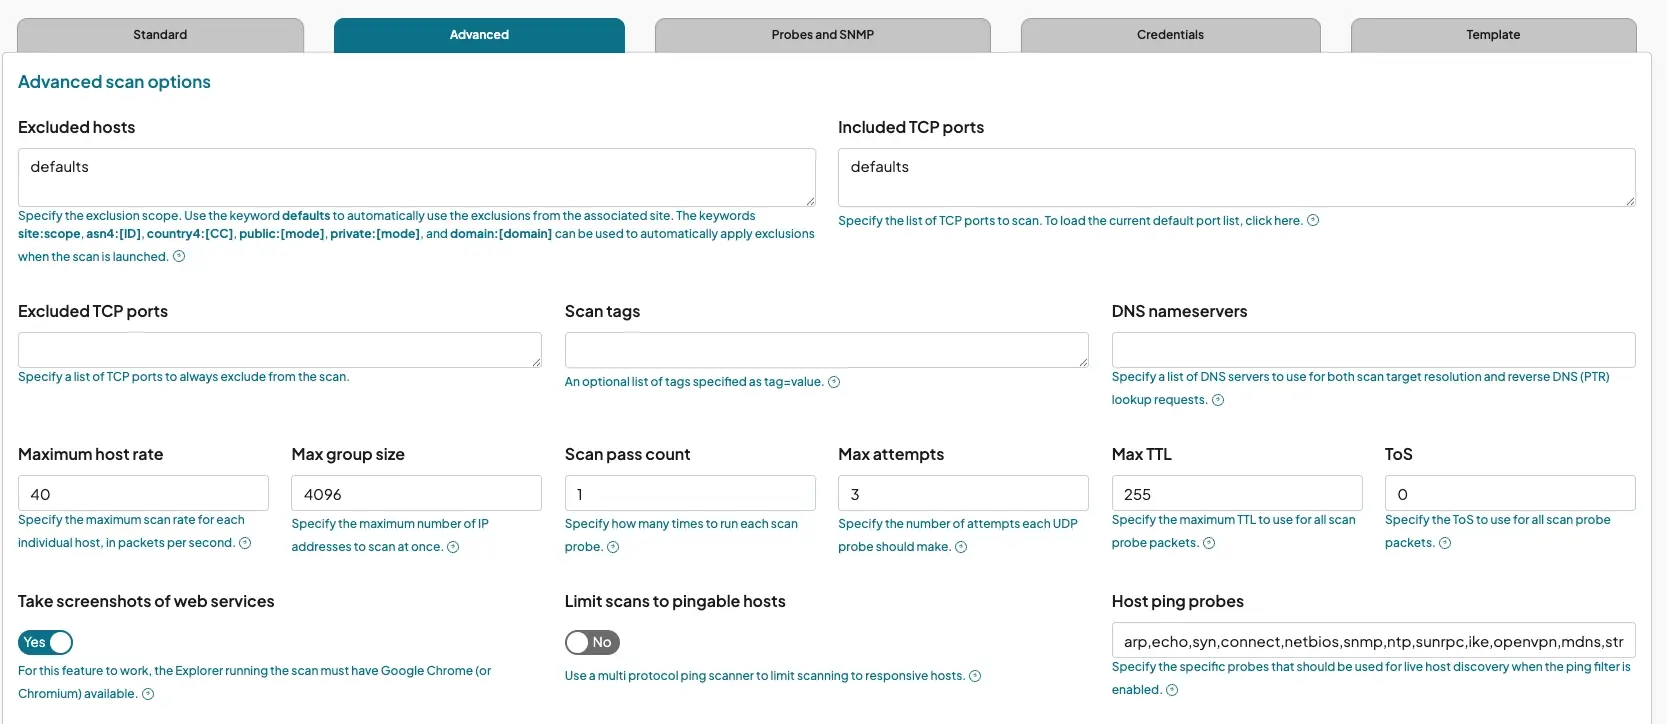Open help icon for Scan tags description
This screenshot has width=1667, height=724.
(x=834, y=382)
